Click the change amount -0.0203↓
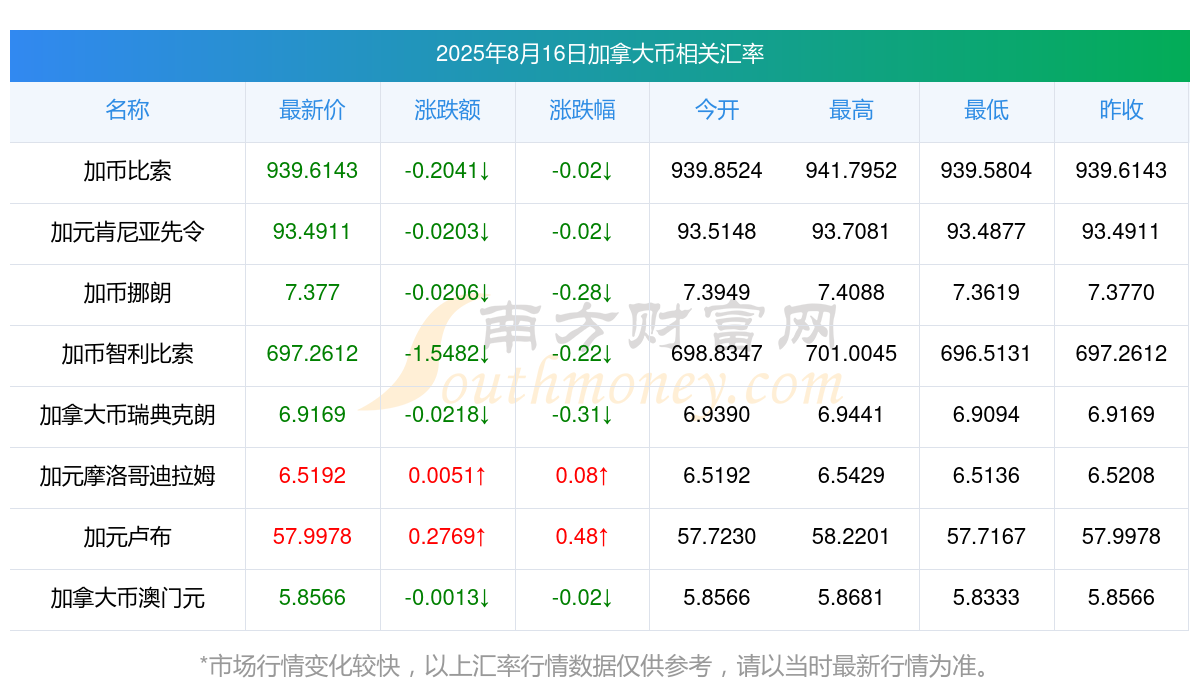Screen dimensions: 1200x698 coord(447,232)
